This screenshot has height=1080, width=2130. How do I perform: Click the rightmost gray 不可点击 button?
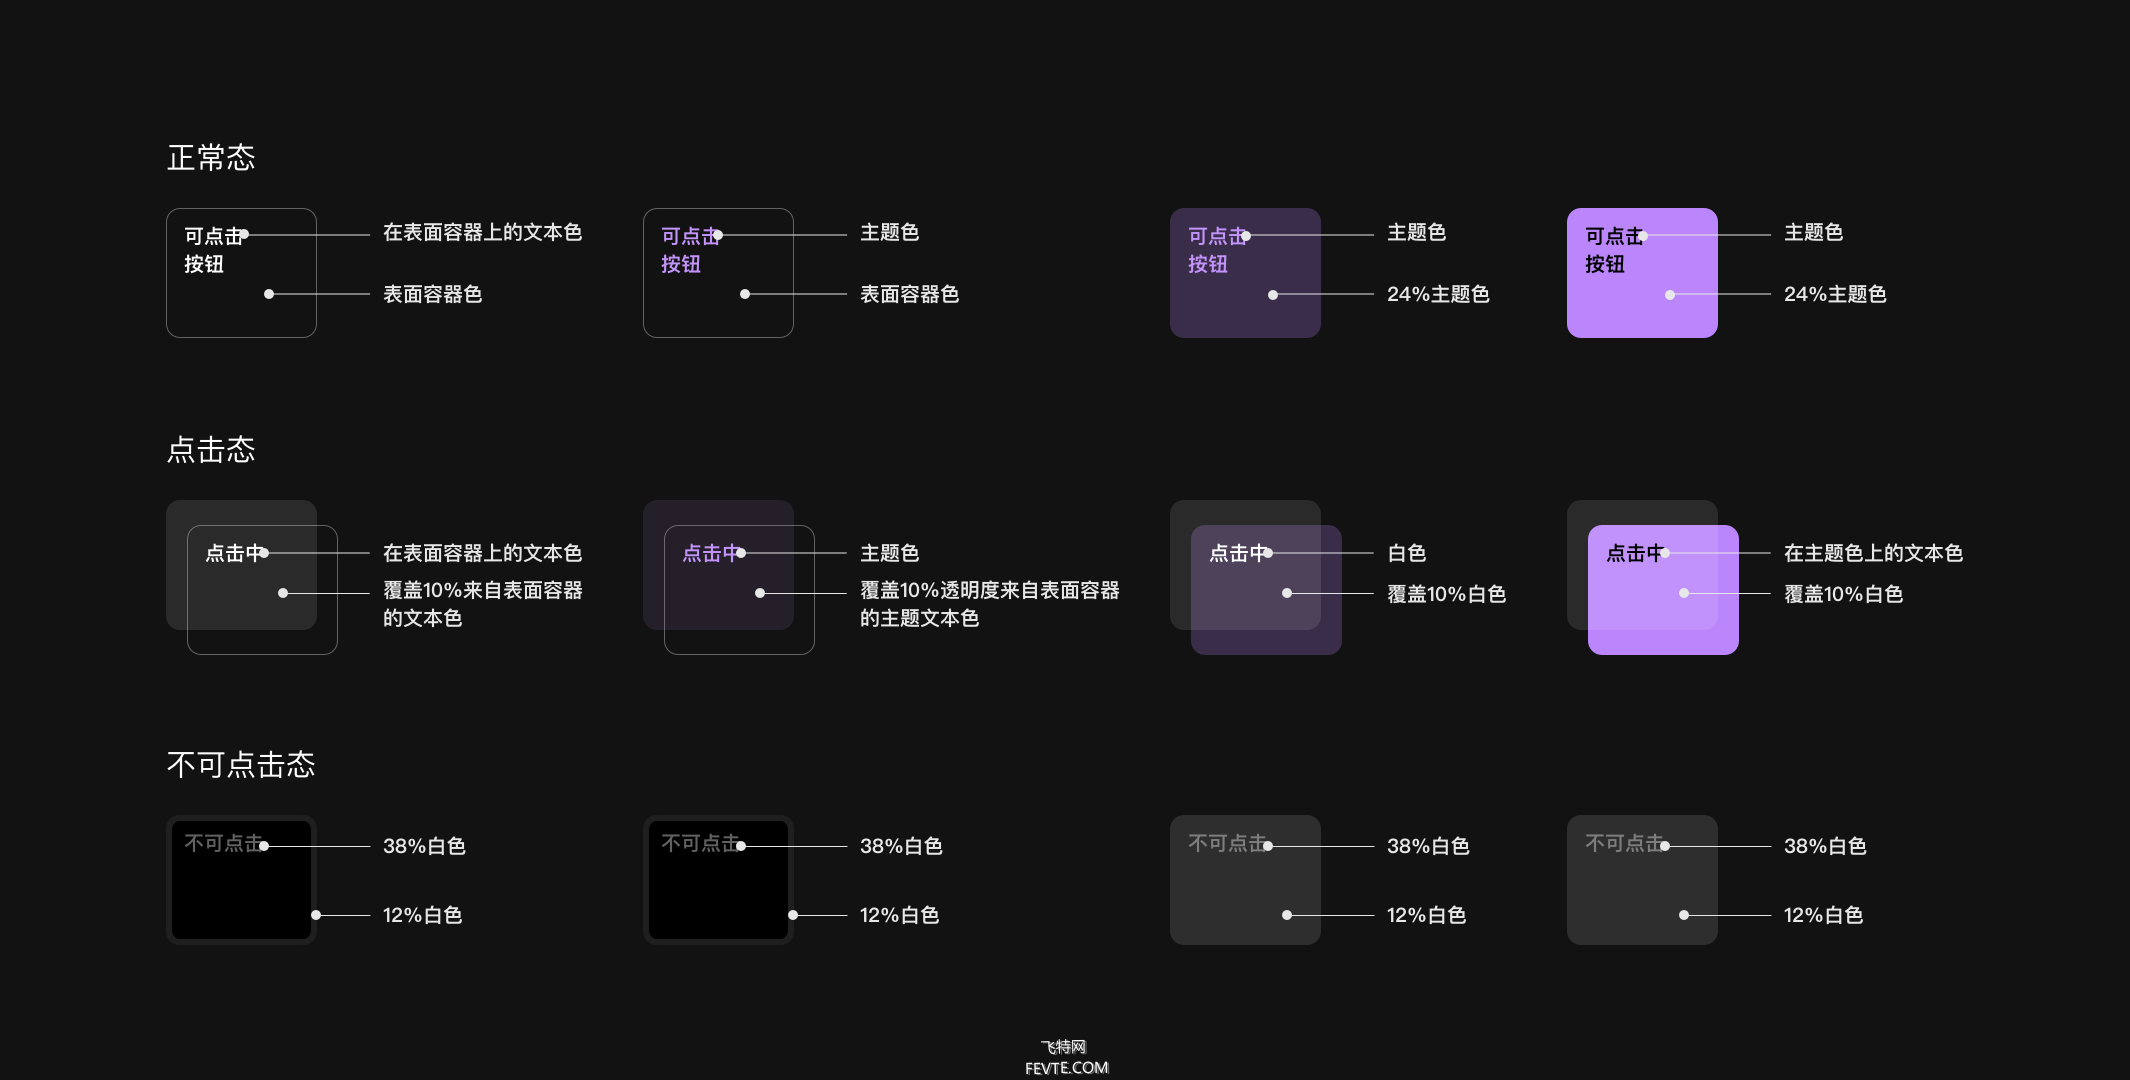click(x=1642, y=880)
